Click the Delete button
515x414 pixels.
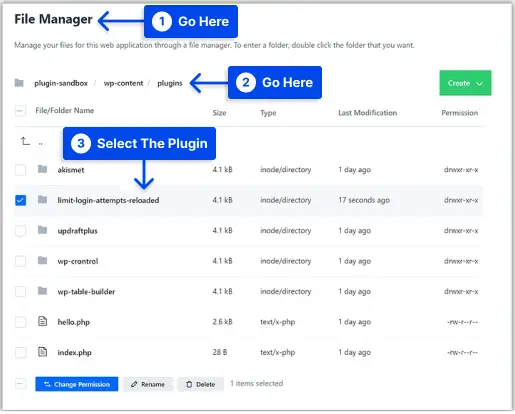[200, 384]
